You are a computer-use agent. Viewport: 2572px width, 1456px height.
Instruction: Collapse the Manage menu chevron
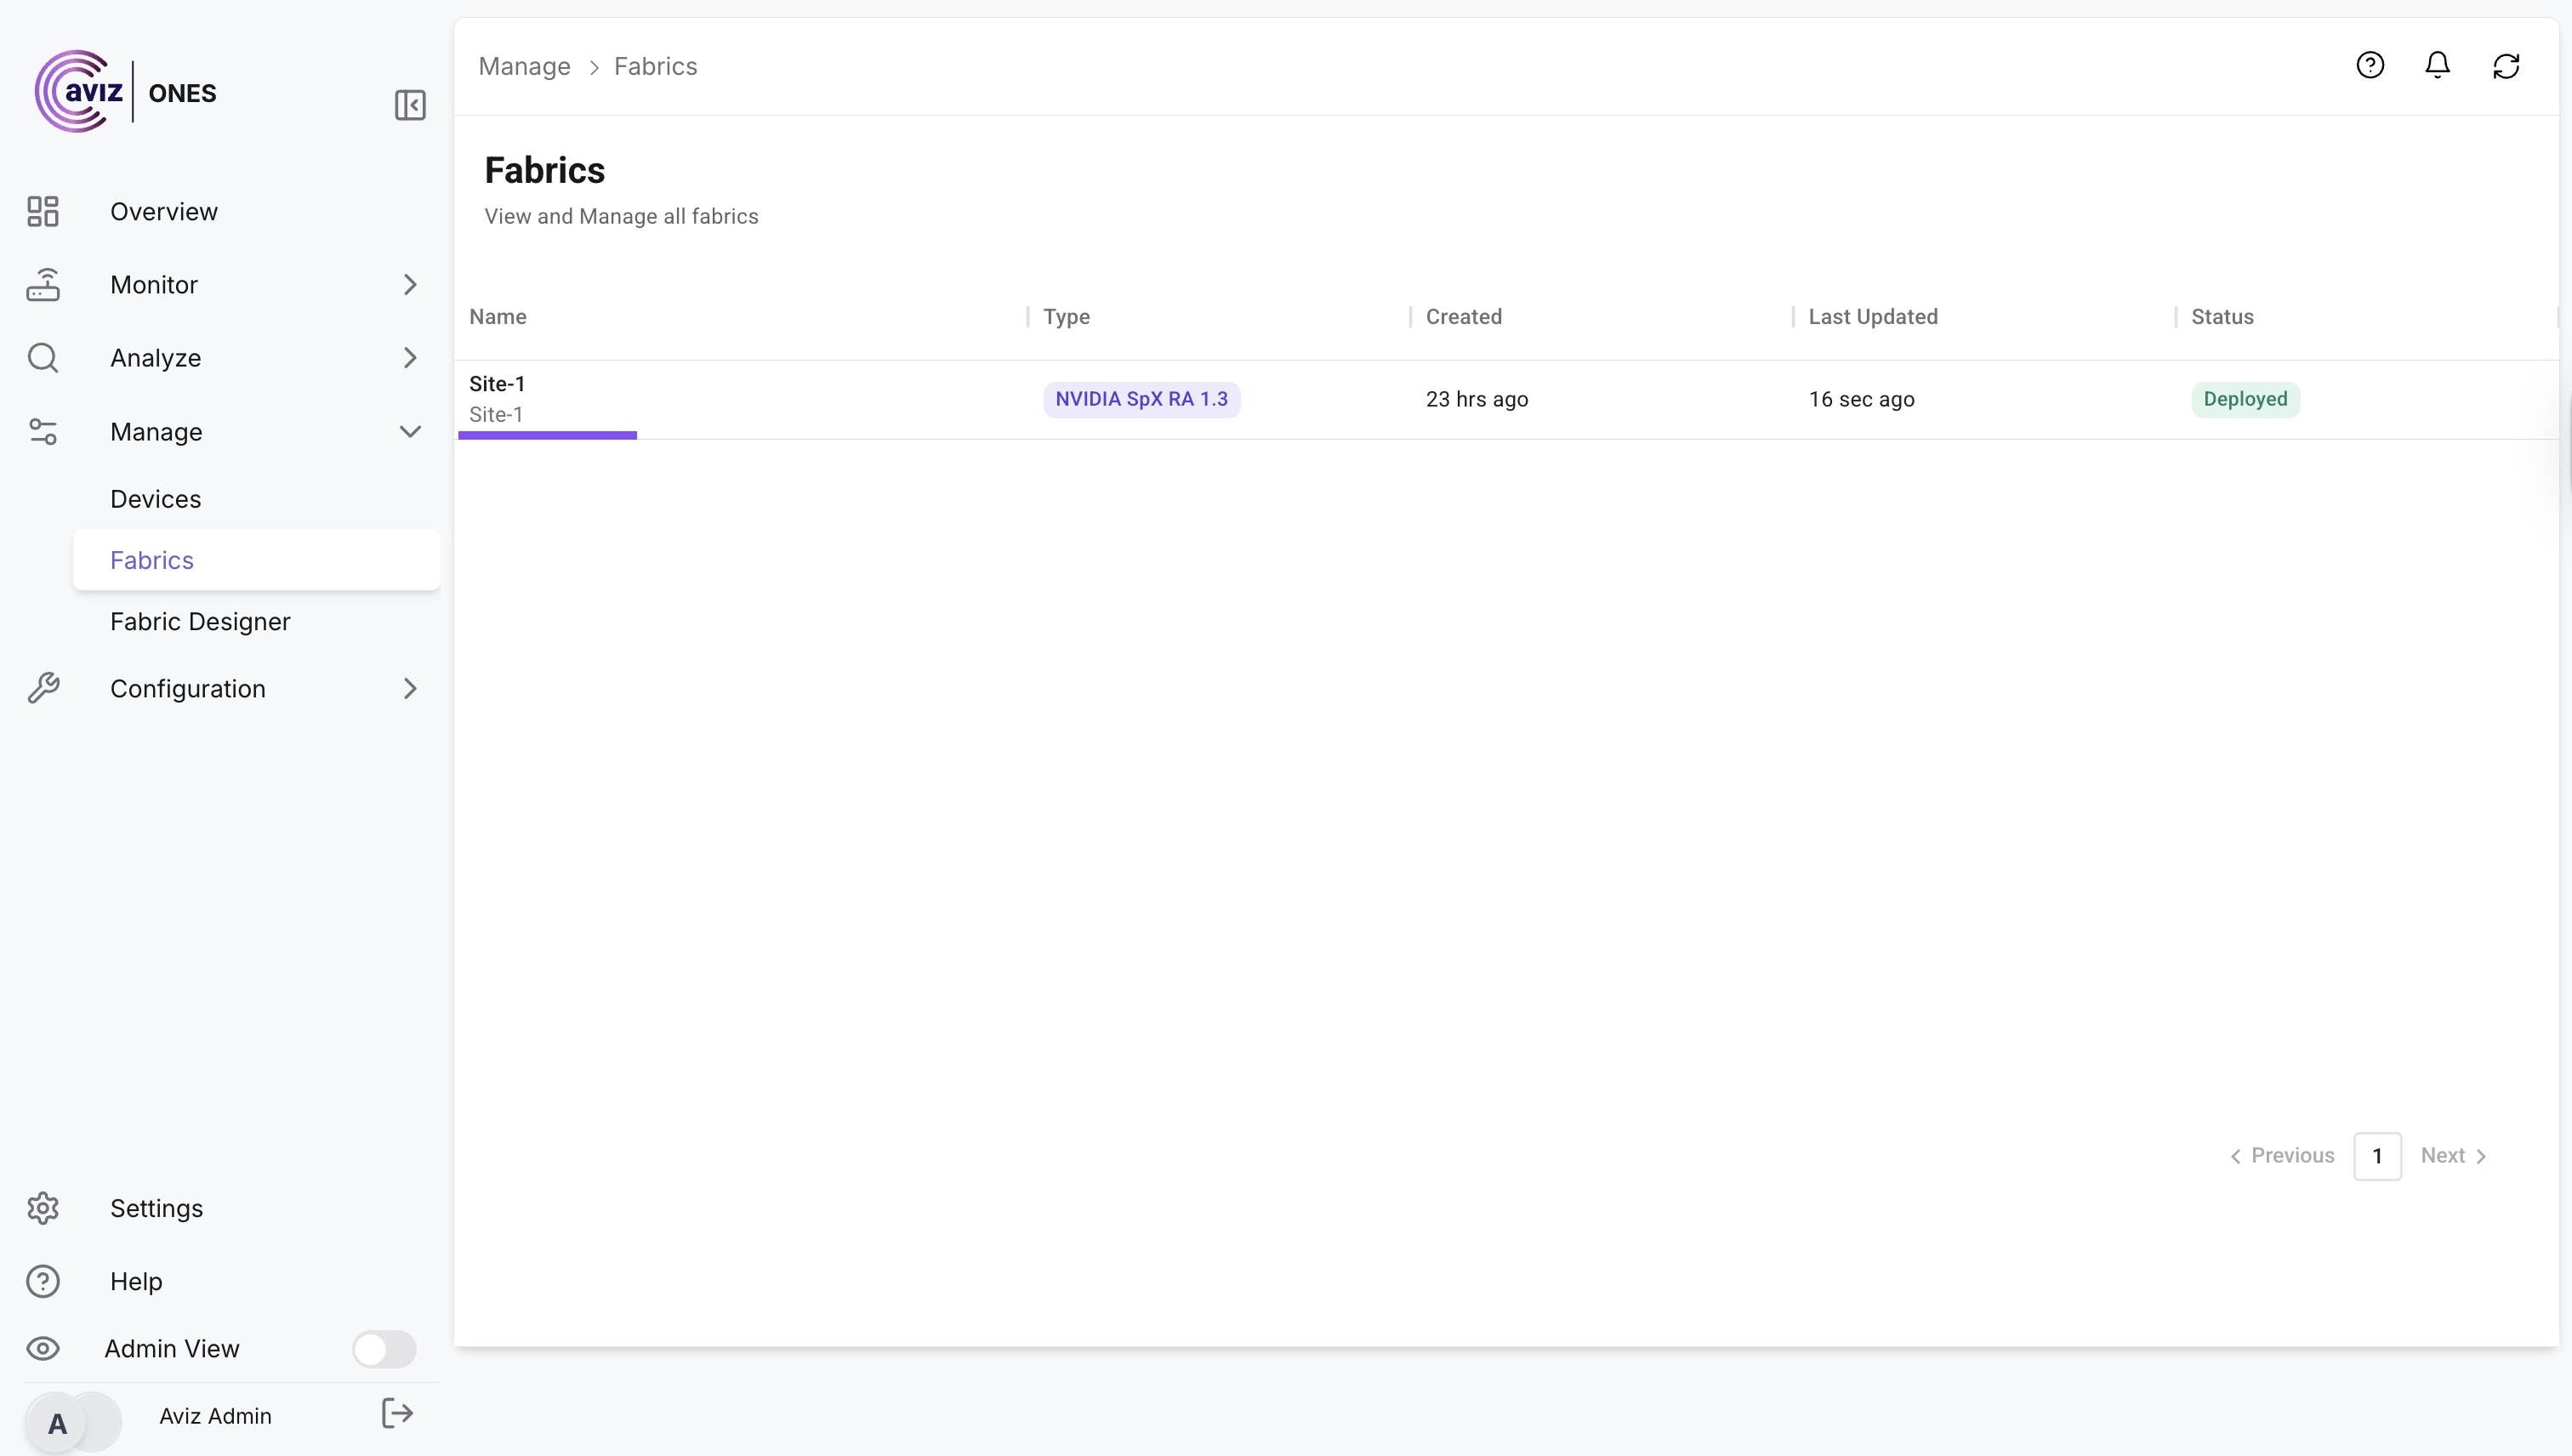tap(410, 432)
